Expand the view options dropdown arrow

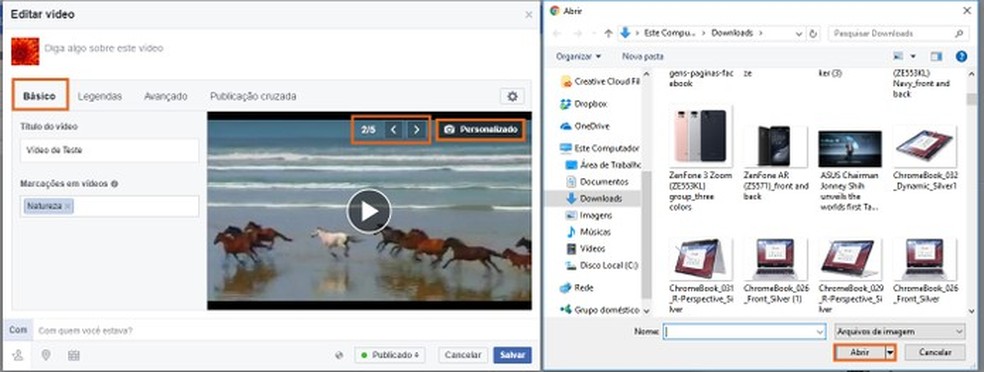[913, 56]
